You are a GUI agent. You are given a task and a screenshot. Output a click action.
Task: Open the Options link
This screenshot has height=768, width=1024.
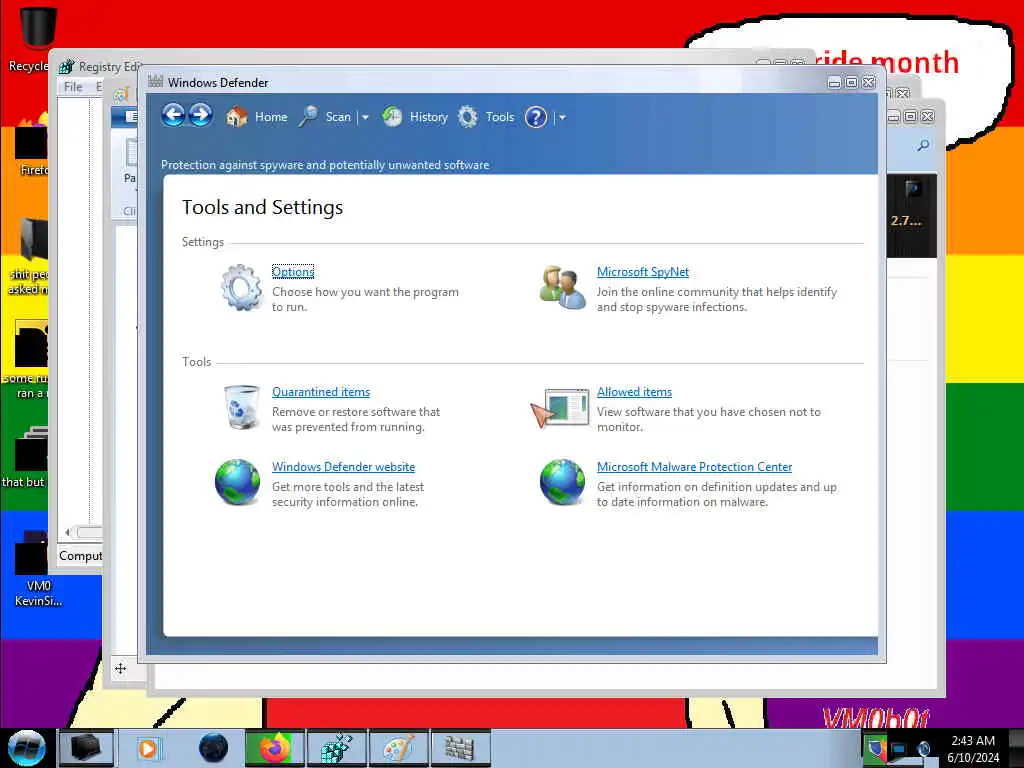coord(293,272)
